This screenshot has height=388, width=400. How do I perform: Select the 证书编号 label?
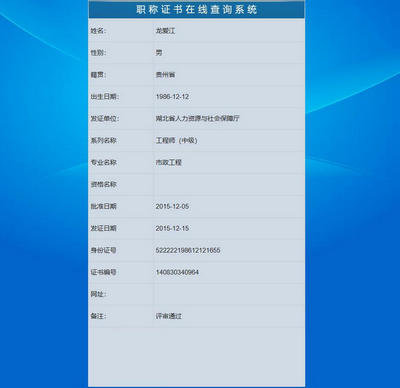[x=103, y=272]
